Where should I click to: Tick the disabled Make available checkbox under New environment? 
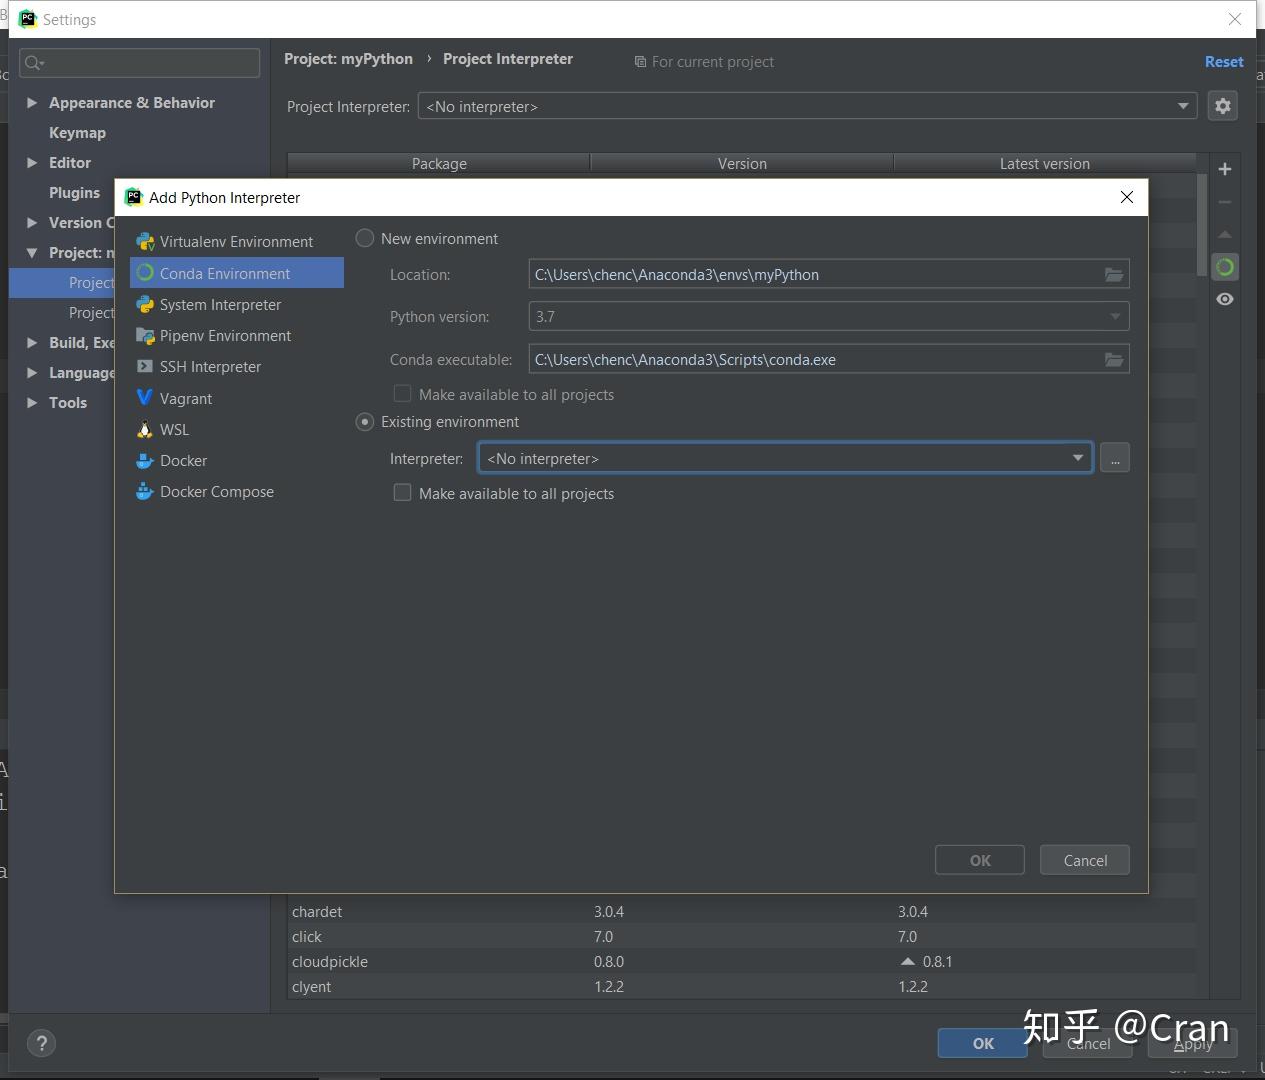[402, 394]
